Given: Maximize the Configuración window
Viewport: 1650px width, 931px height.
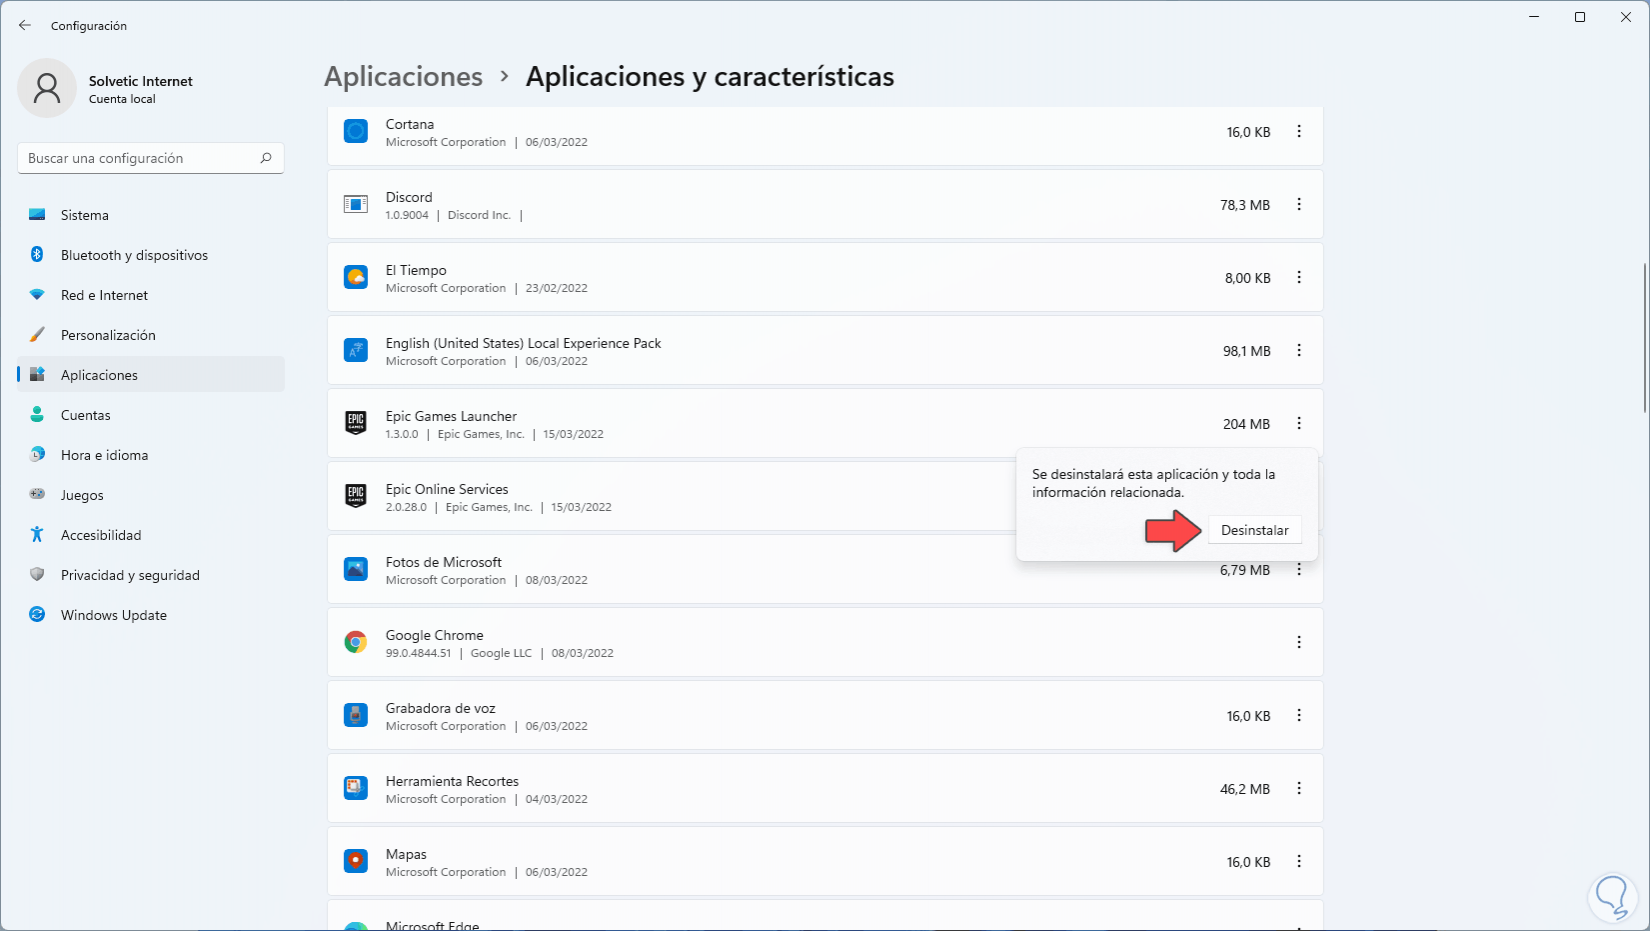Looking at the screenshot, I should [x=1580, y=17].
